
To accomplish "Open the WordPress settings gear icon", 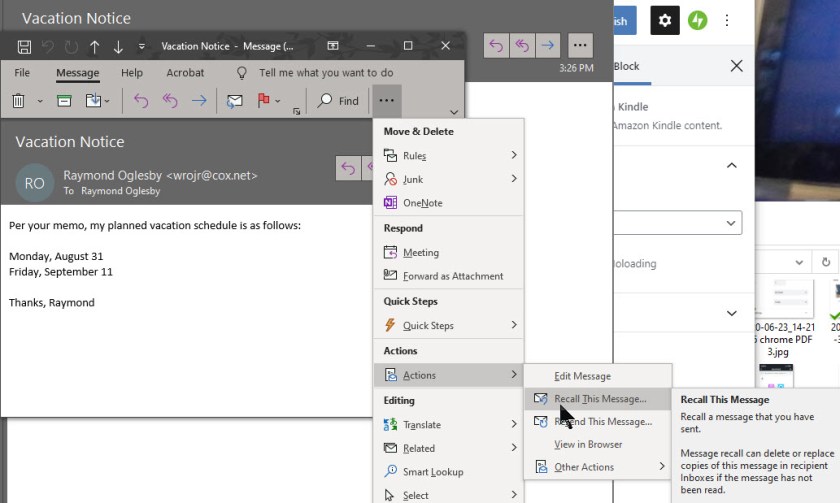I will pos(664,20).
